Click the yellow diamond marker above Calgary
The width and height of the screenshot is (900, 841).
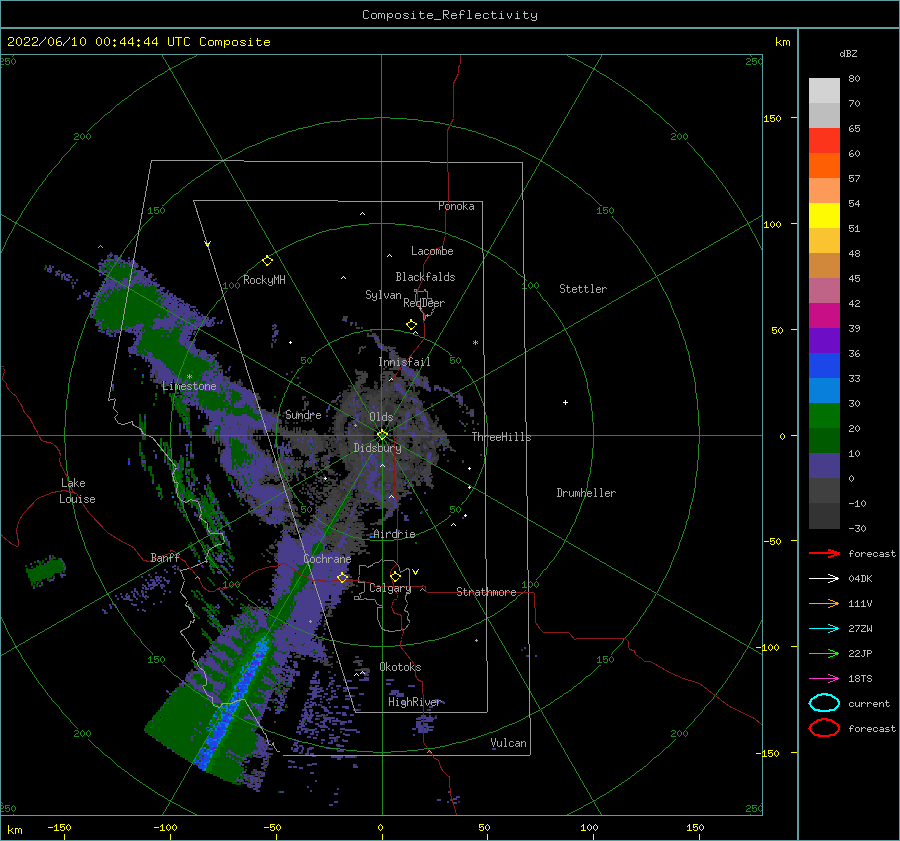(x=395, y=576)
